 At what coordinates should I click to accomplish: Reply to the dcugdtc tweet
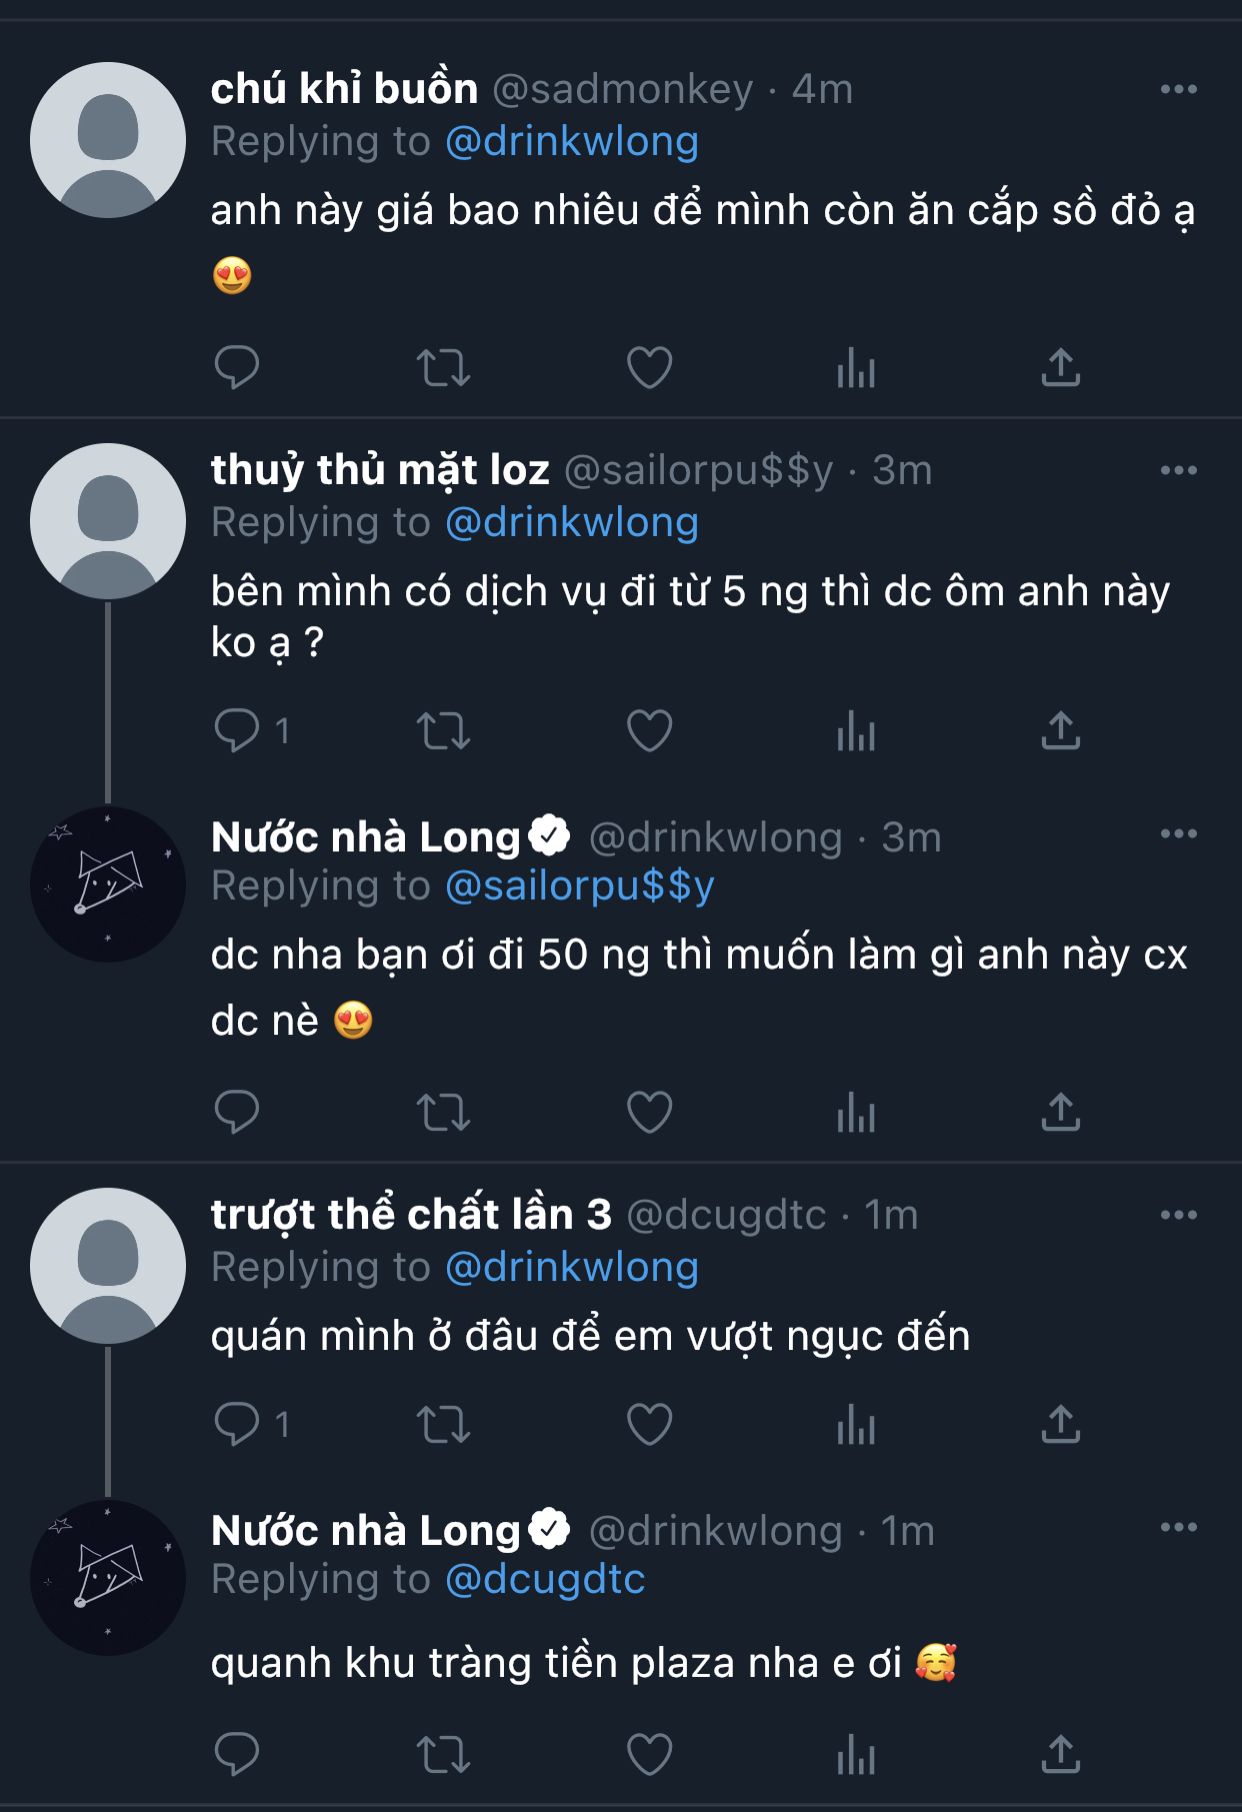click(x=237, y=1424)
